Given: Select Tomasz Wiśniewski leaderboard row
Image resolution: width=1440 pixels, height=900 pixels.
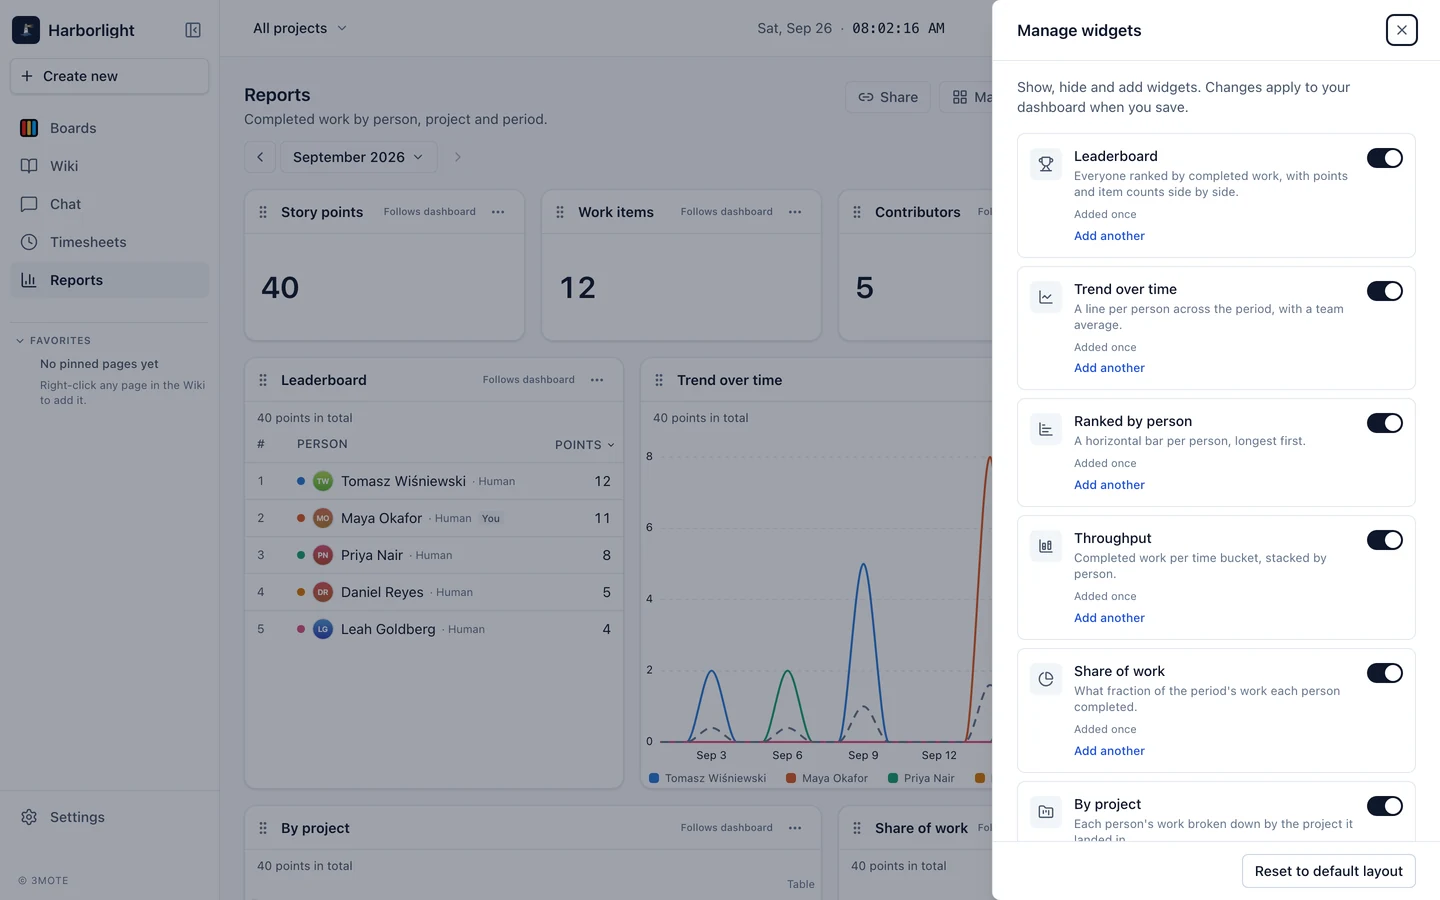Looking at the screenshot, I should coord(434,481).
